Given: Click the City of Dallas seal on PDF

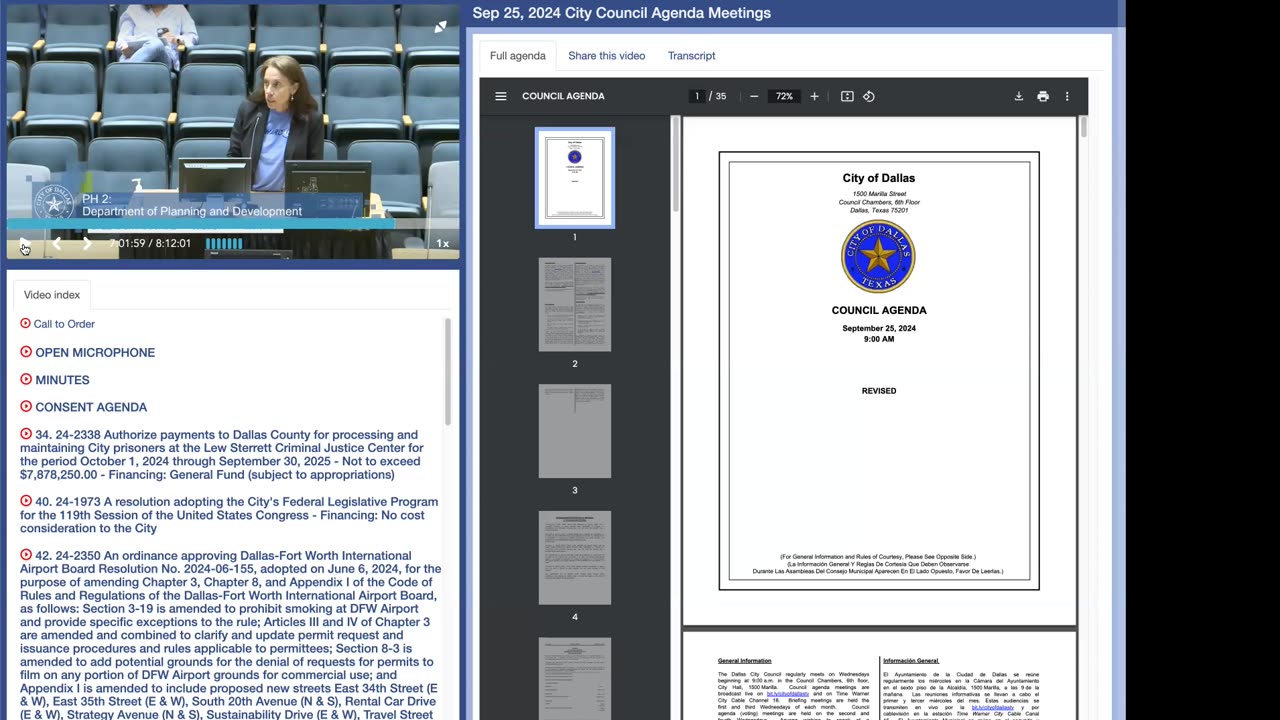Looking at the screenshot, I should click(x=878, y=257).
